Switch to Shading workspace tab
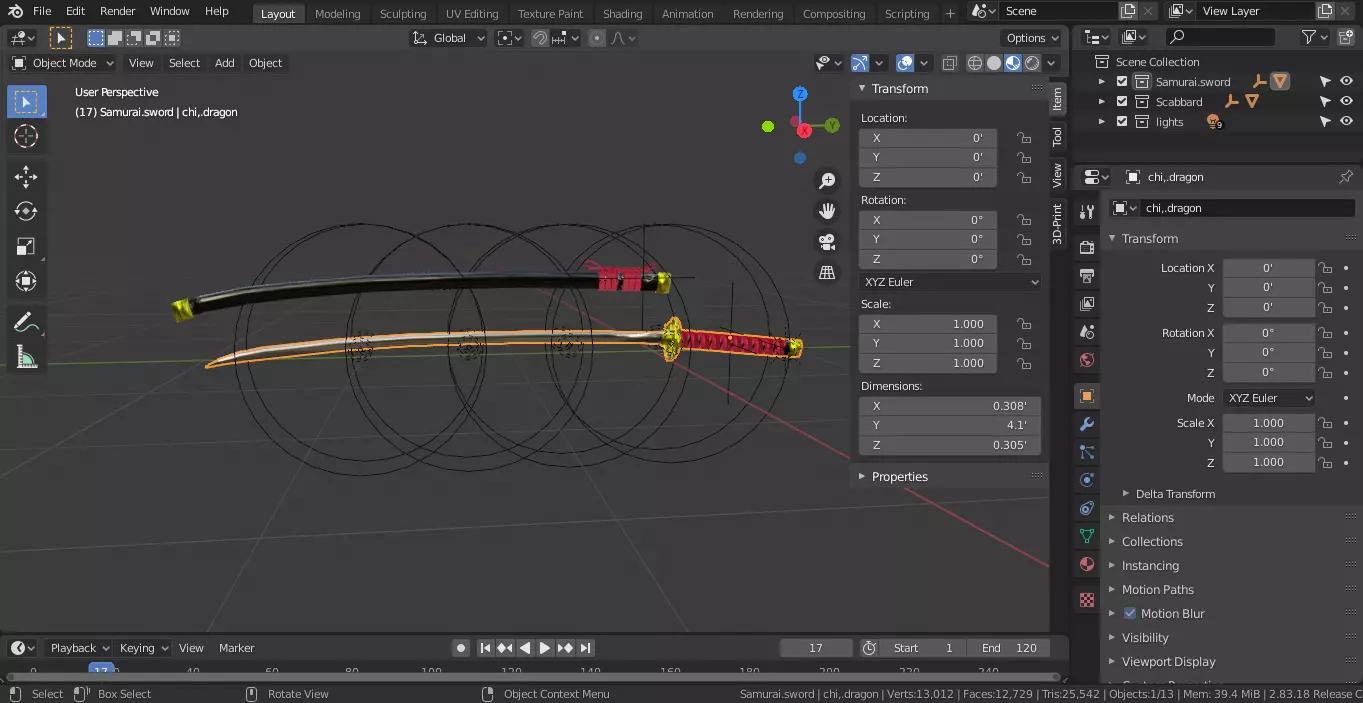Image resolution: width=1363 pixels, height=703 pixels. 622,14
